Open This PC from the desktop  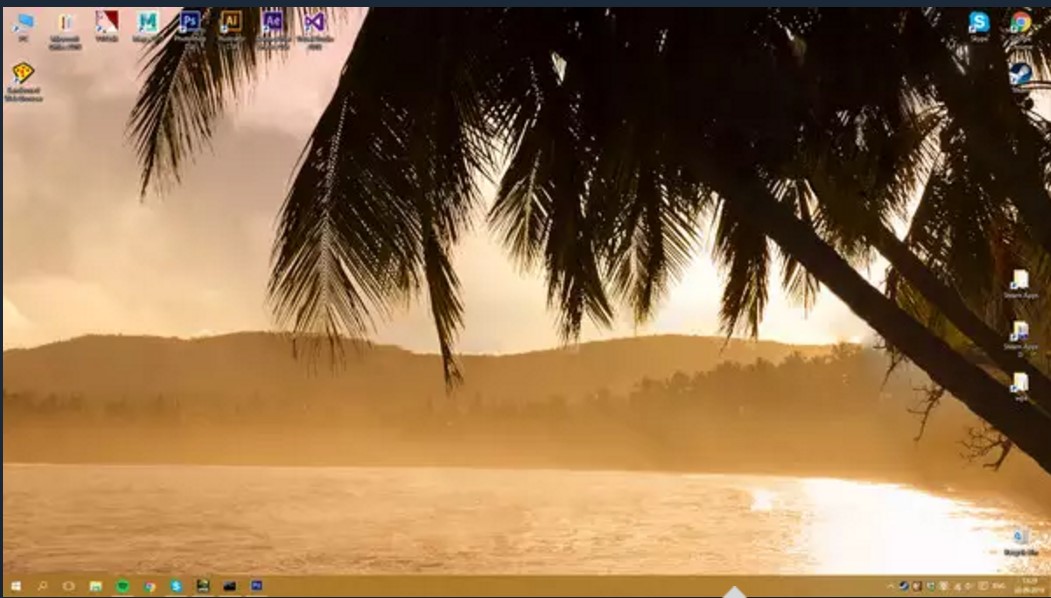(21, 22)
